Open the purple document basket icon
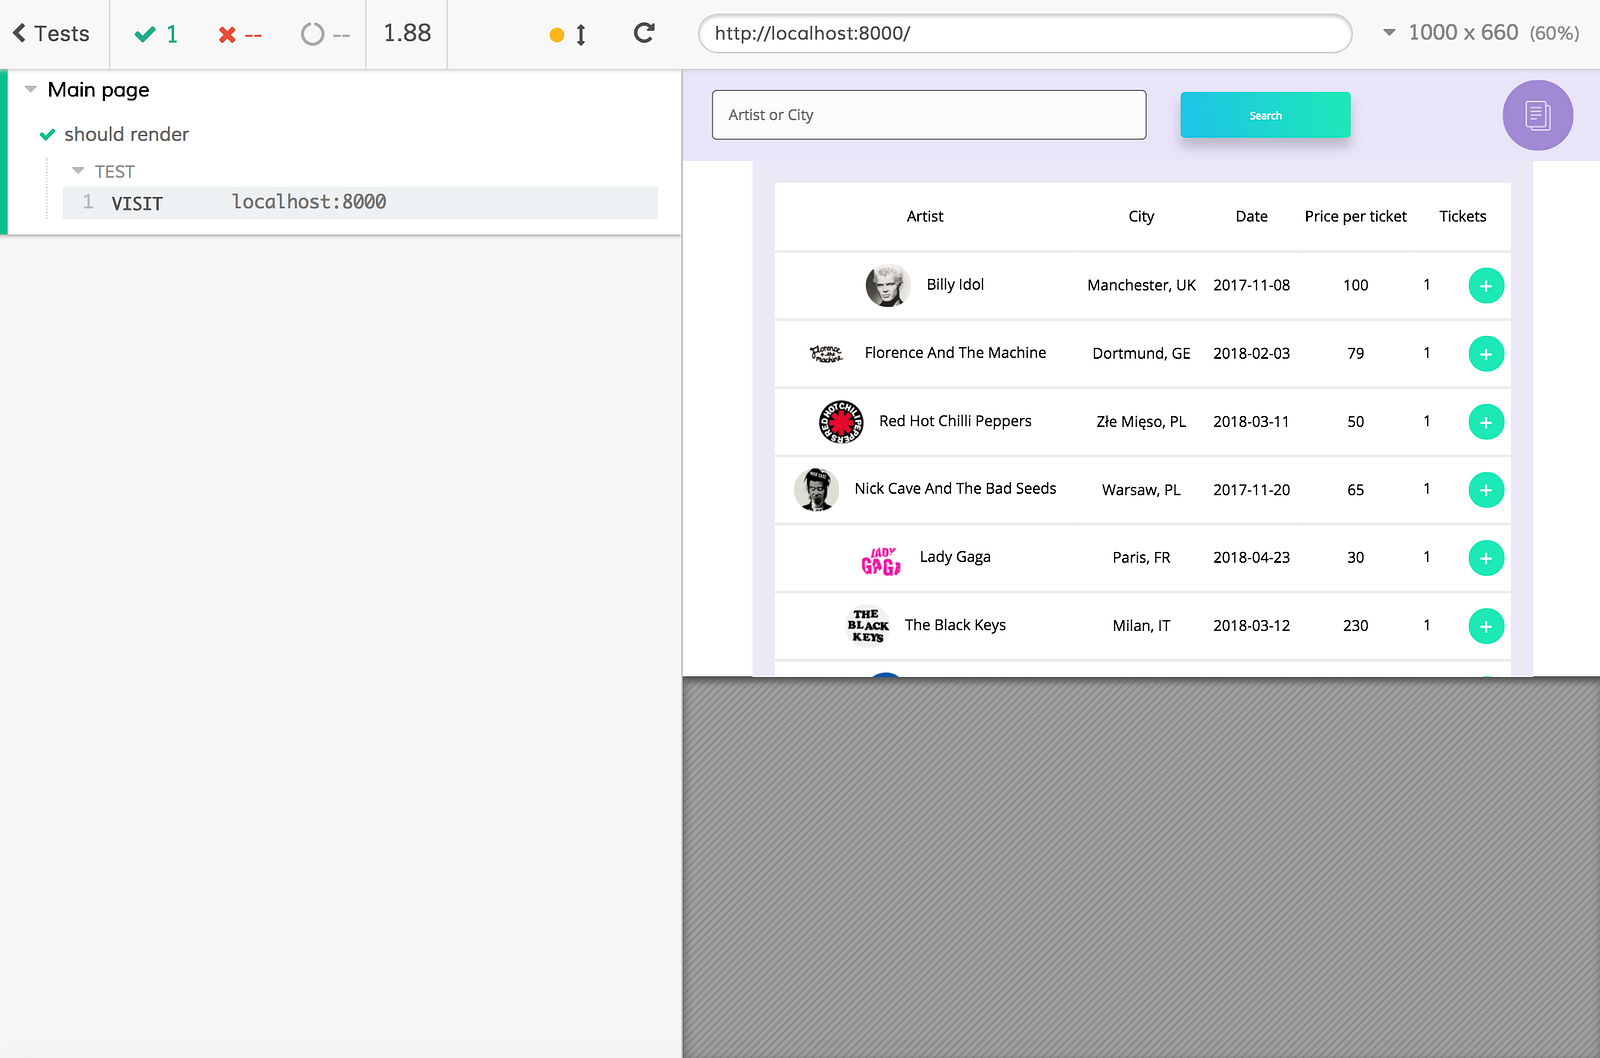Screen dimensions: 1600x1058 tap(1538, 115)
